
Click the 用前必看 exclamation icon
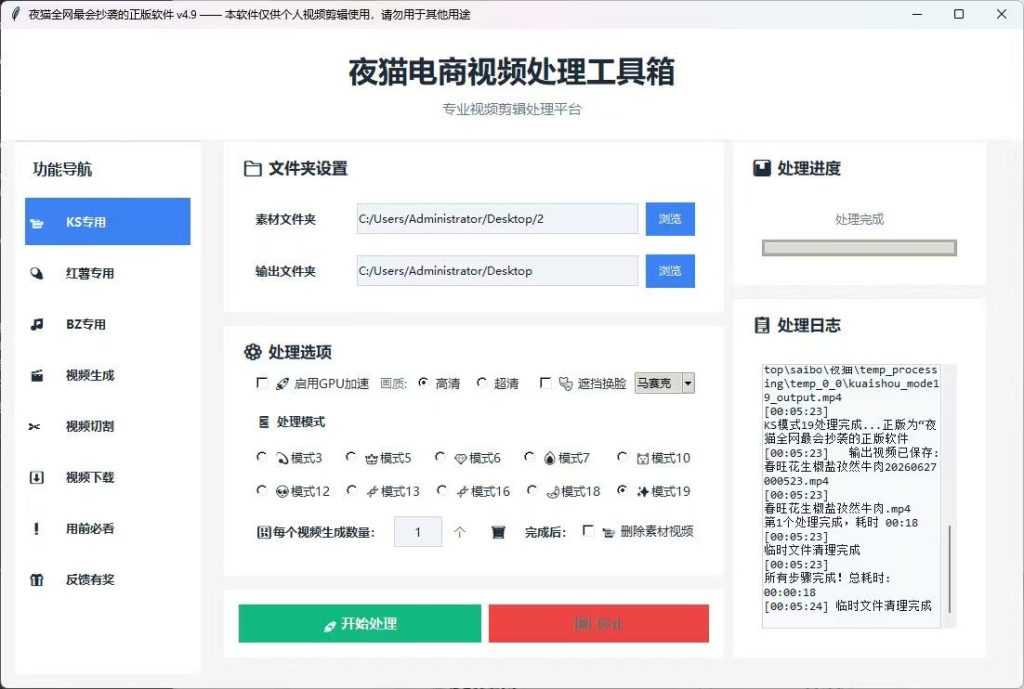click(x=36, y=528)
